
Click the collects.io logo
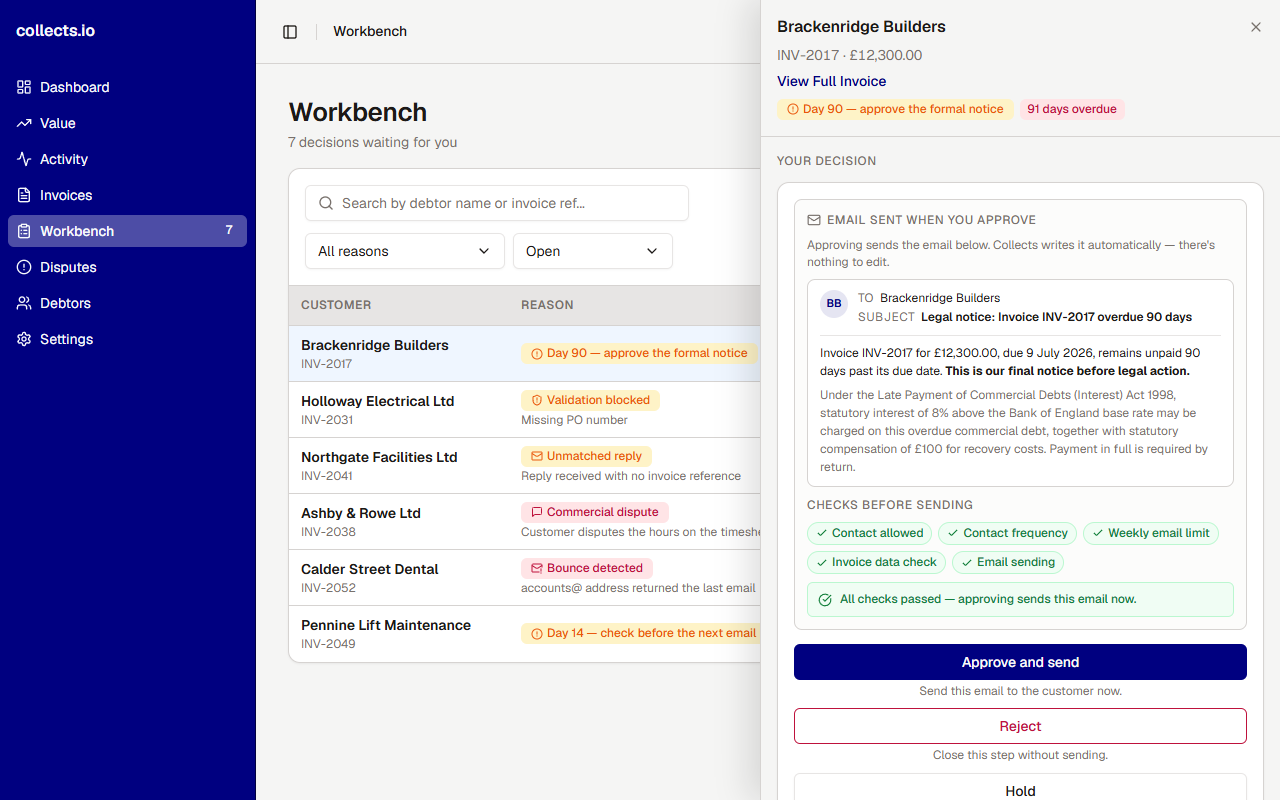click(x=56, y=31)
